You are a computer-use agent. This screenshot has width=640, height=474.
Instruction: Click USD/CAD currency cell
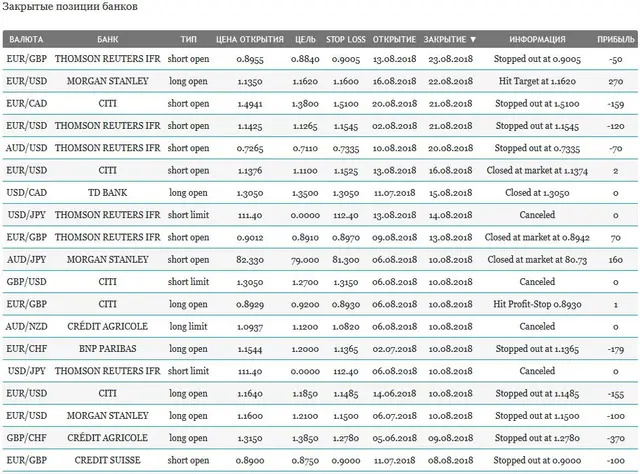27,193
